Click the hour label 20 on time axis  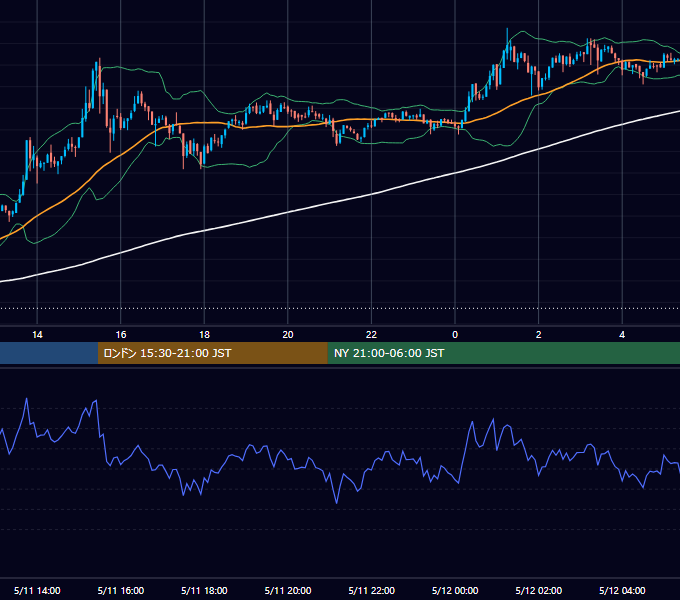point(288,335)
